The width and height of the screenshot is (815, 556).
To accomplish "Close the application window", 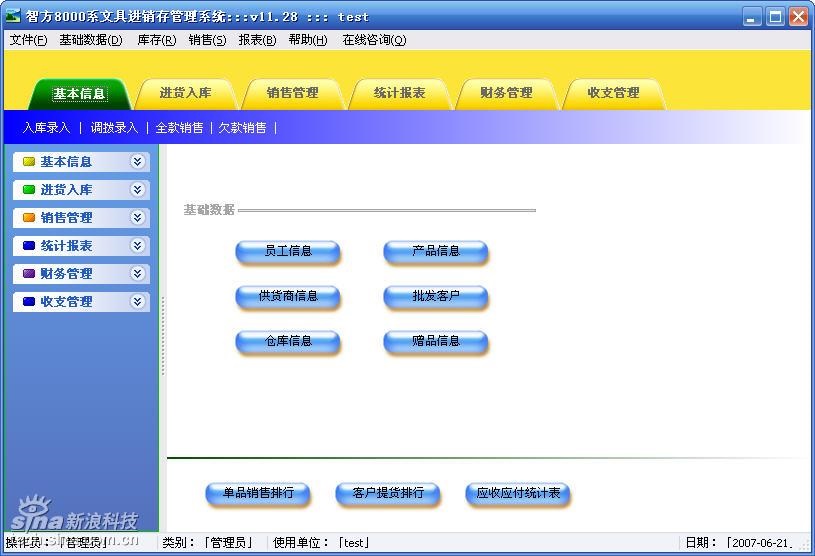I will coord(799,17).
